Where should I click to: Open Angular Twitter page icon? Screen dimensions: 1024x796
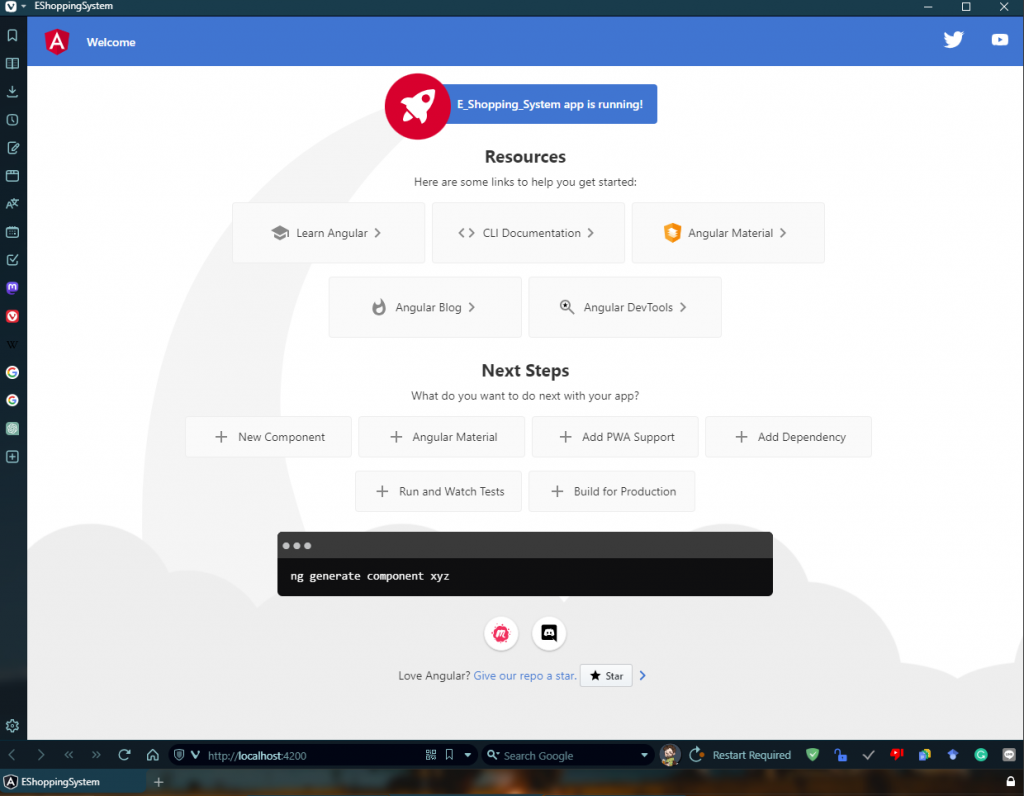[x=953, y=40]
